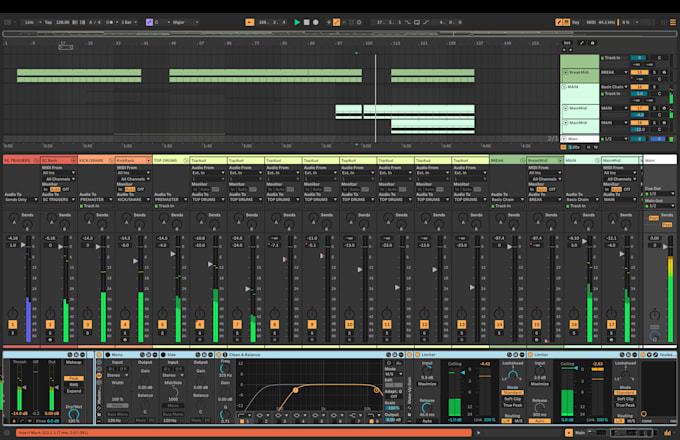The width and height of the screenshot is (680, 440).
Task: Click the Stop button in transport
Action: (307, 22)
